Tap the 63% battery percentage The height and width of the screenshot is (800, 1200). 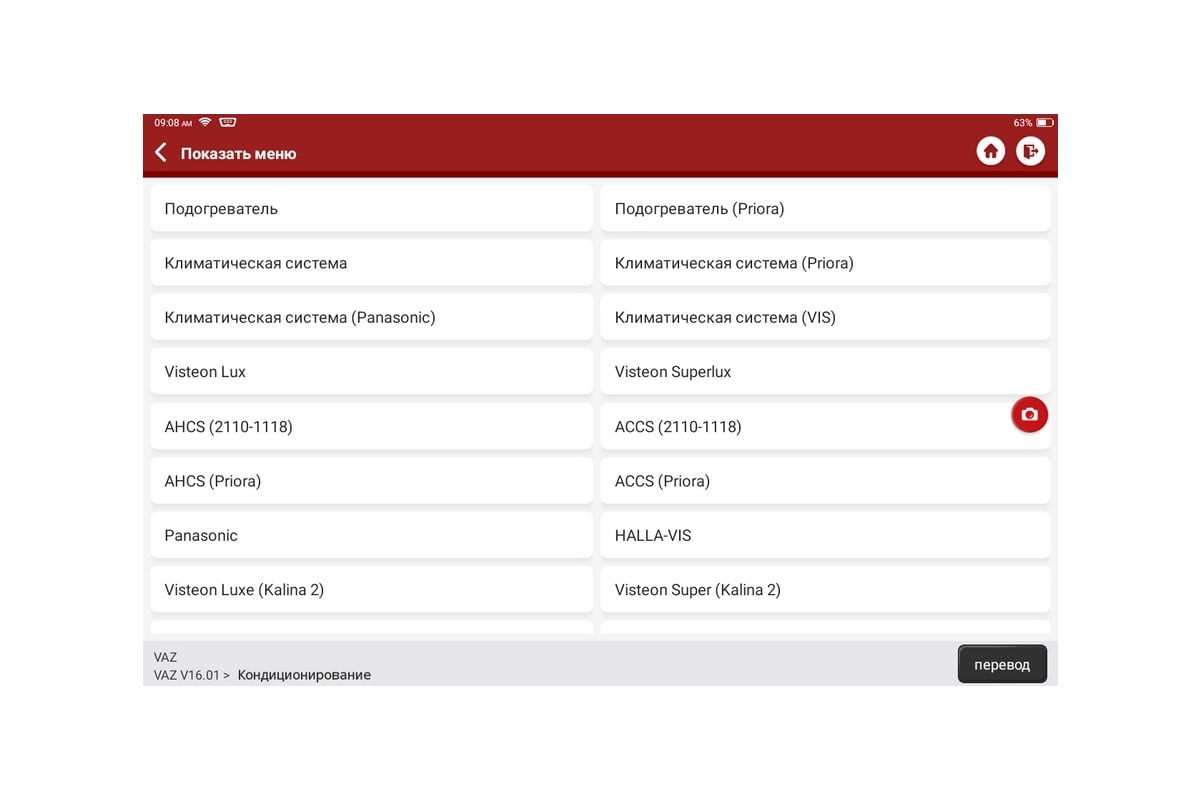click(1023, 122)
